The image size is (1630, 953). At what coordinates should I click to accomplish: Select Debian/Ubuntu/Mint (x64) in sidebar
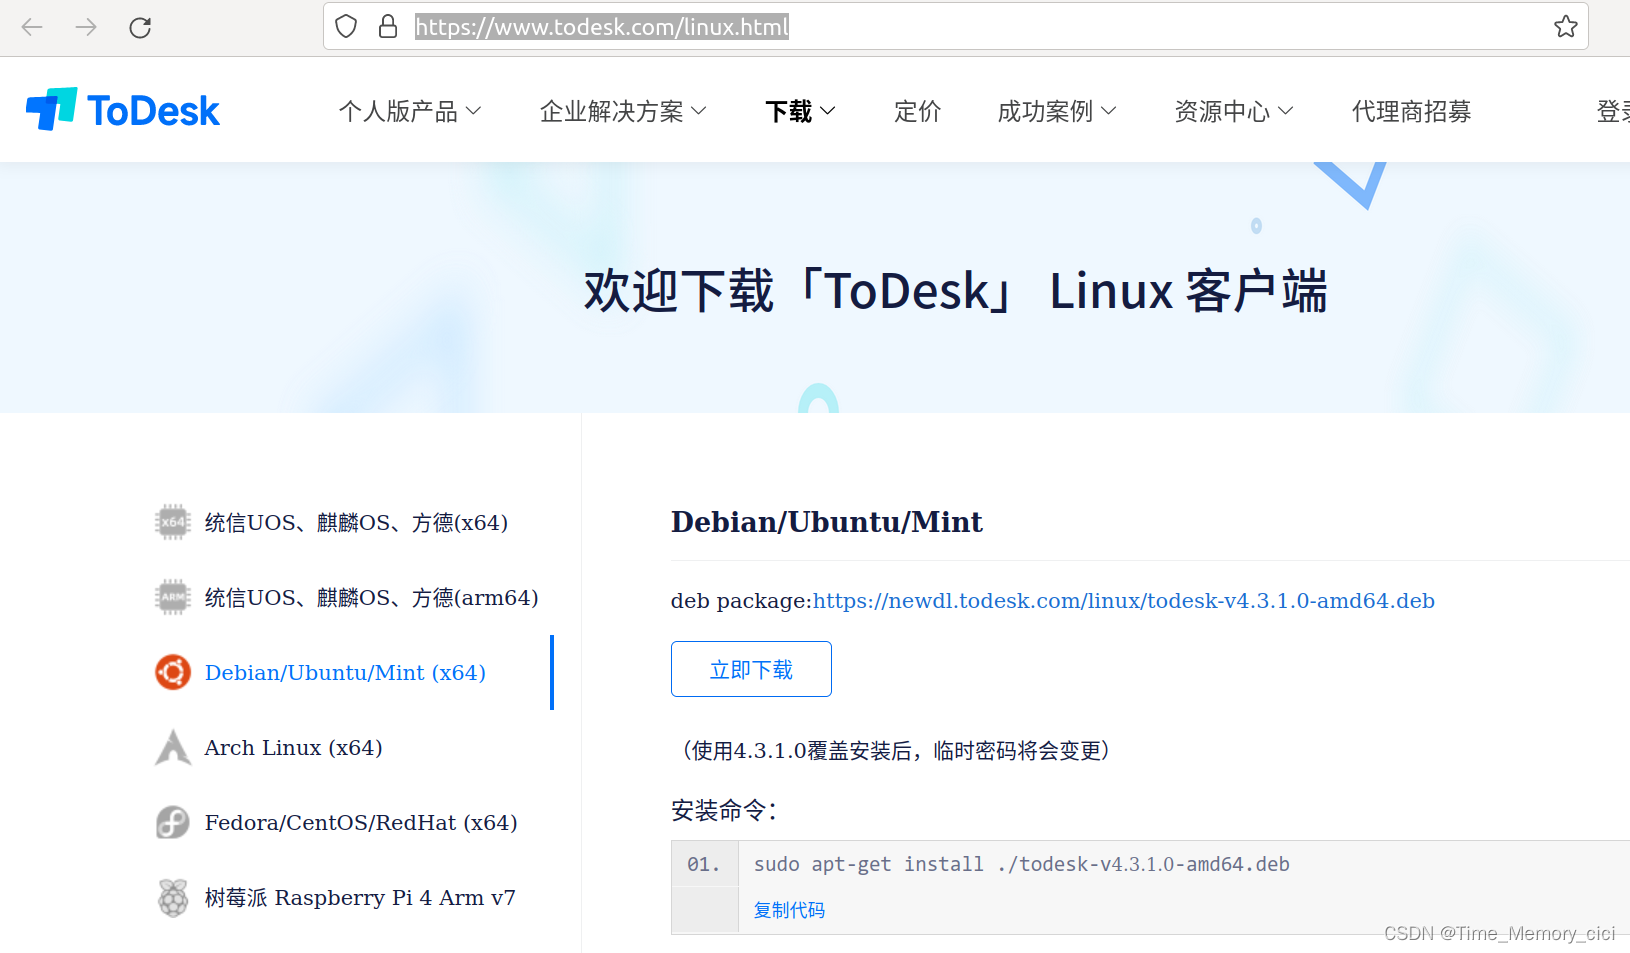click(345, 673)
